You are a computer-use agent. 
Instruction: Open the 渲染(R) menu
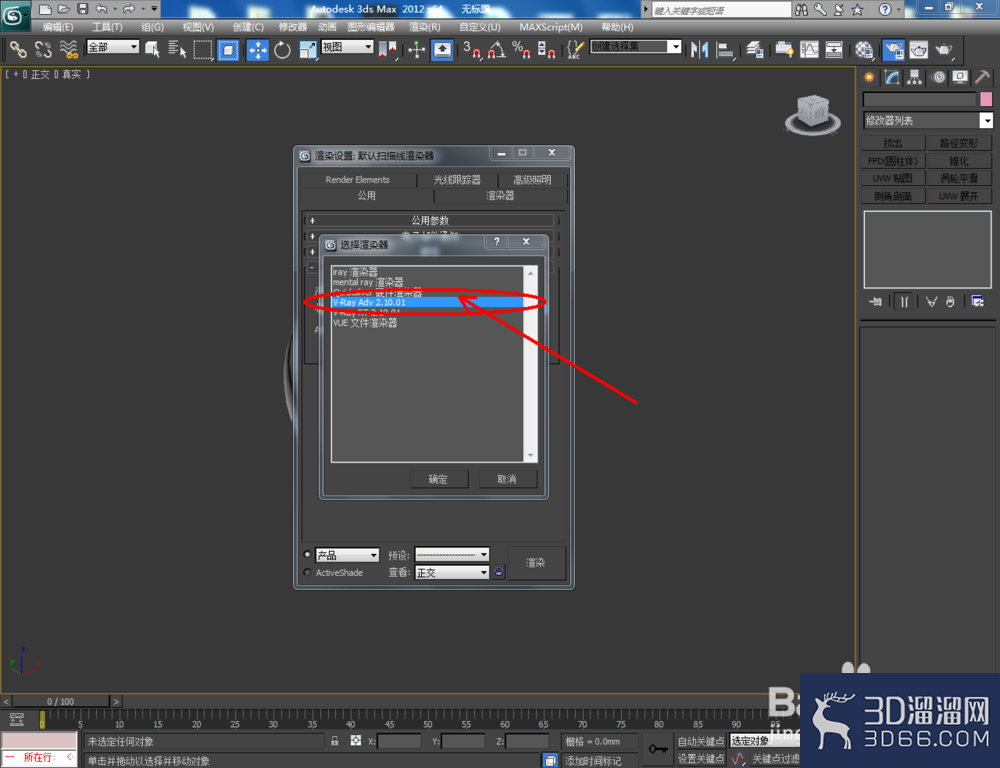point(424,27)
